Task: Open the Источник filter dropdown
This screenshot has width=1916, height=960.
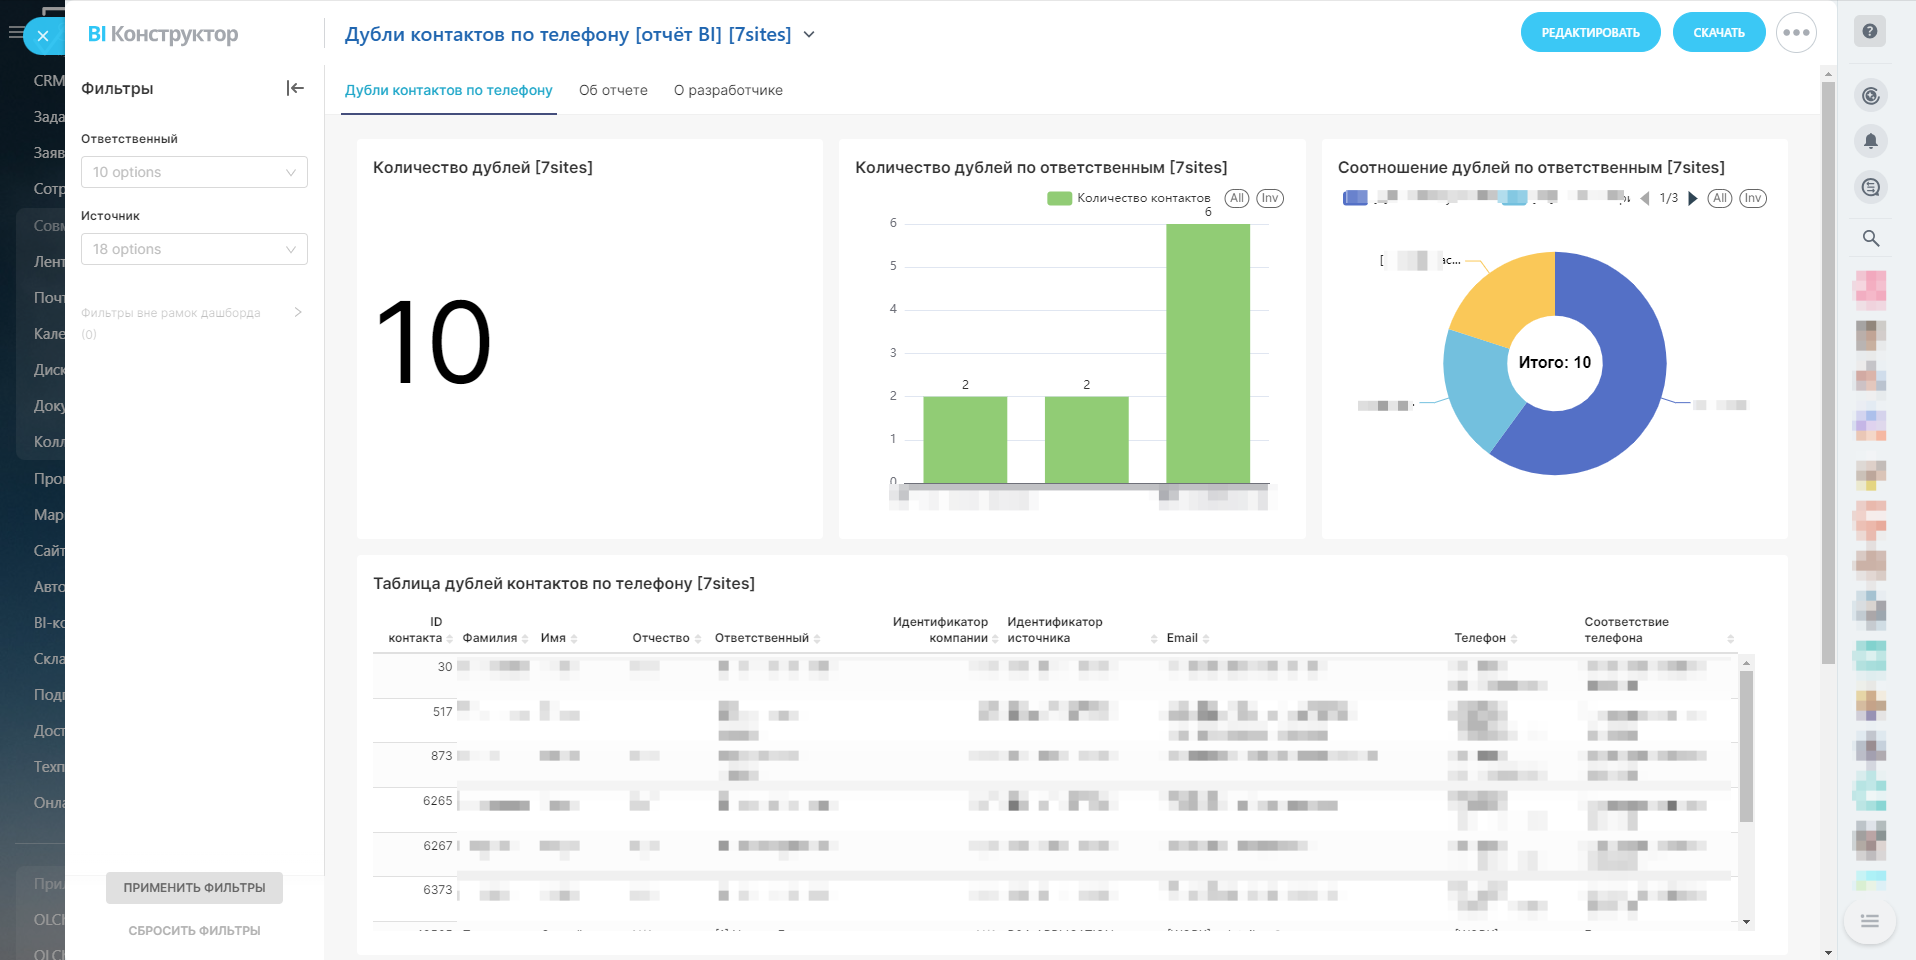Action: click(194, 249)
